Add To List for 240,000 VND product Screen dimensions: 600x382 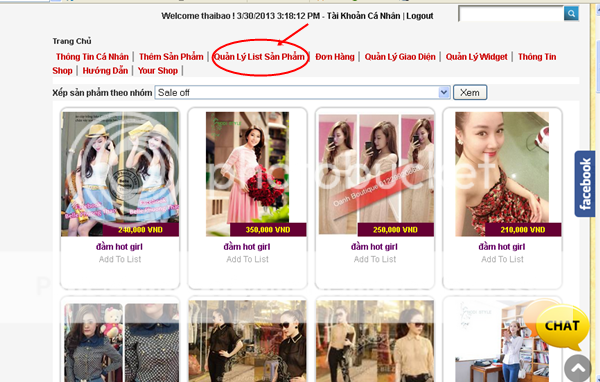120,259
